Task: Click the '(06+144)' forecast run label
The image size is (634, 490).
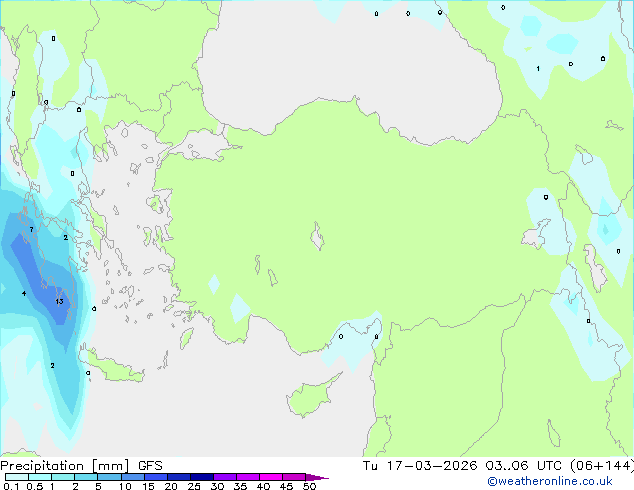Action: click(602, 466)
